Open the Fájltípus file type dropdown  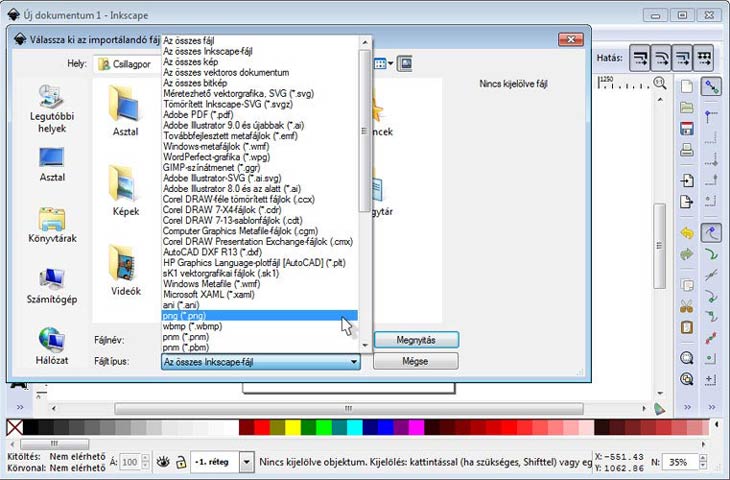coord(260,362)
